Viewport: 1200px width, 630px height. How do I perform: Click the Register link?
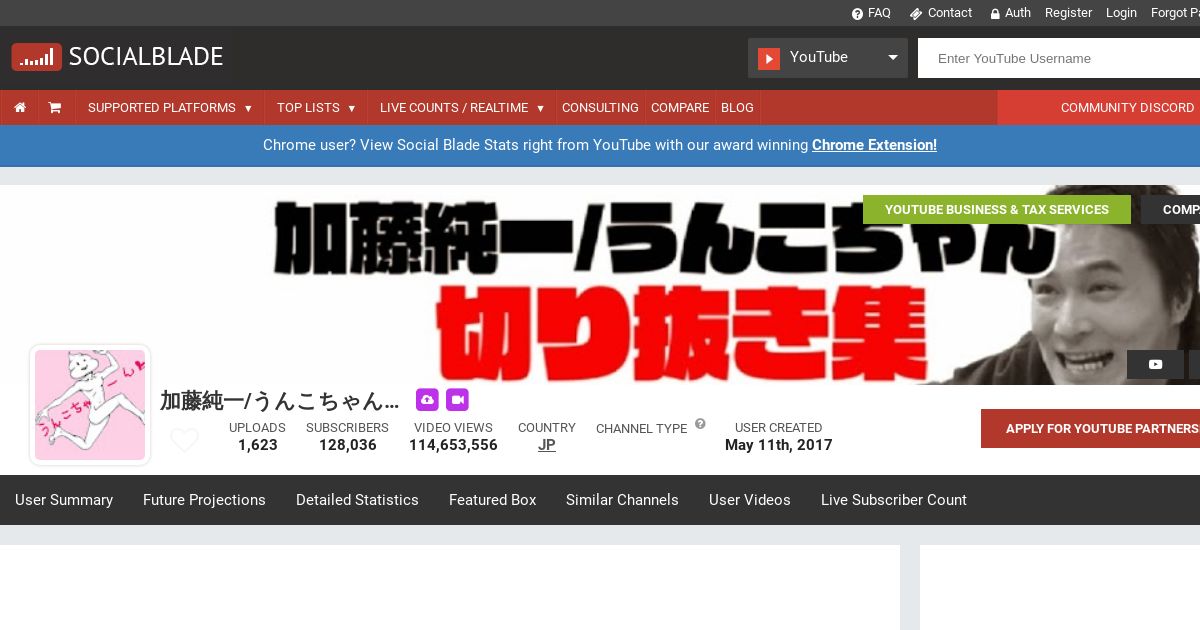[1068, 13]
